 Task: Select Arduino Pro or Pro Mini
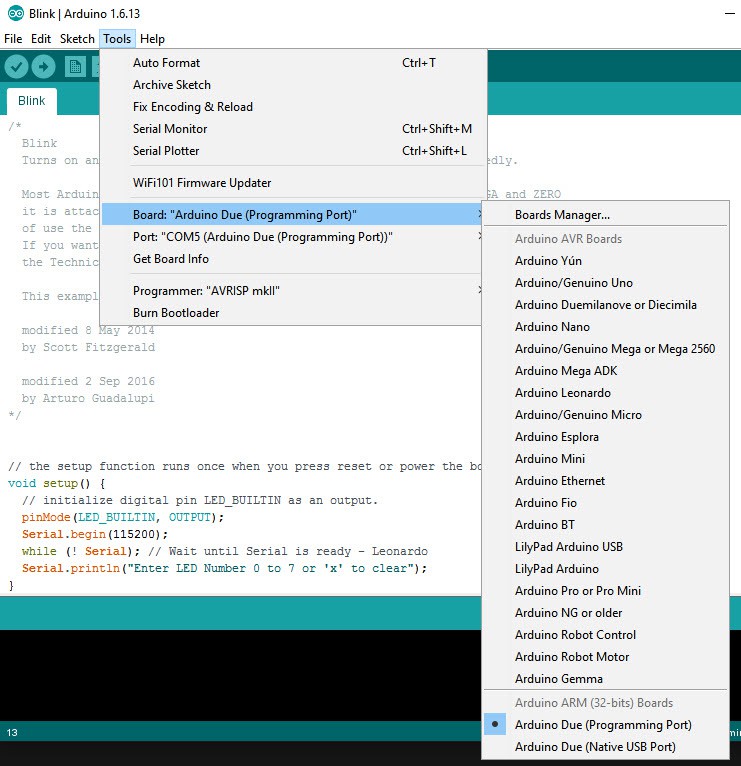point(606,590)
